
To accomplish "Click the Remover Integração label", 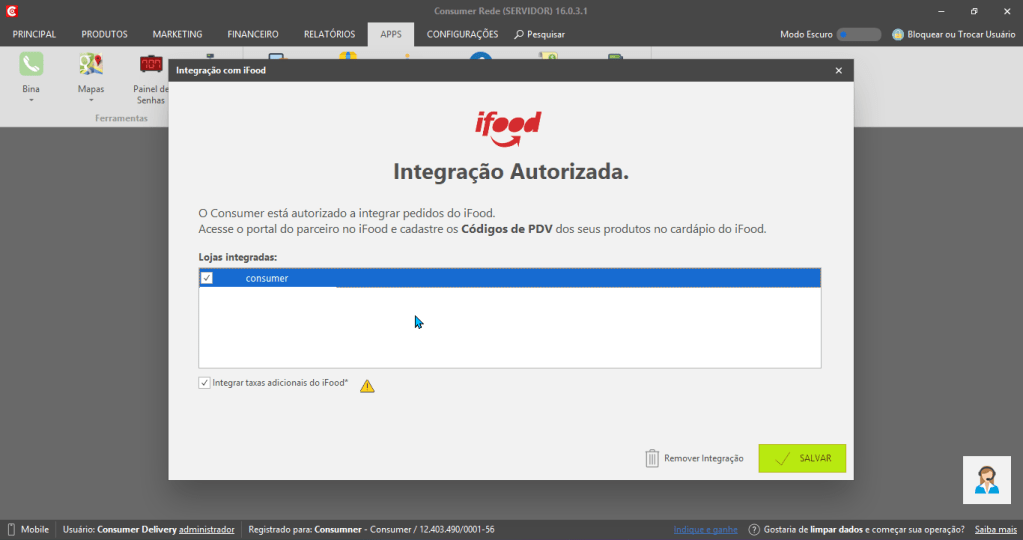I will [703, 458].
